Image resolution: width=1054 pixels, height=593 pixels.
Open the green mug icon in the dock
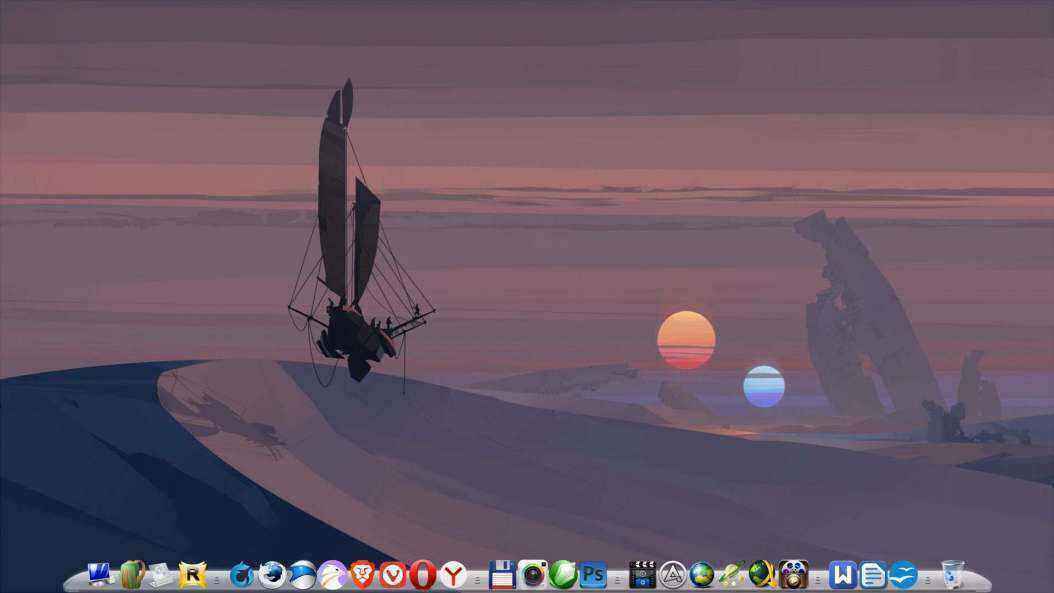[x=132, y=574]
